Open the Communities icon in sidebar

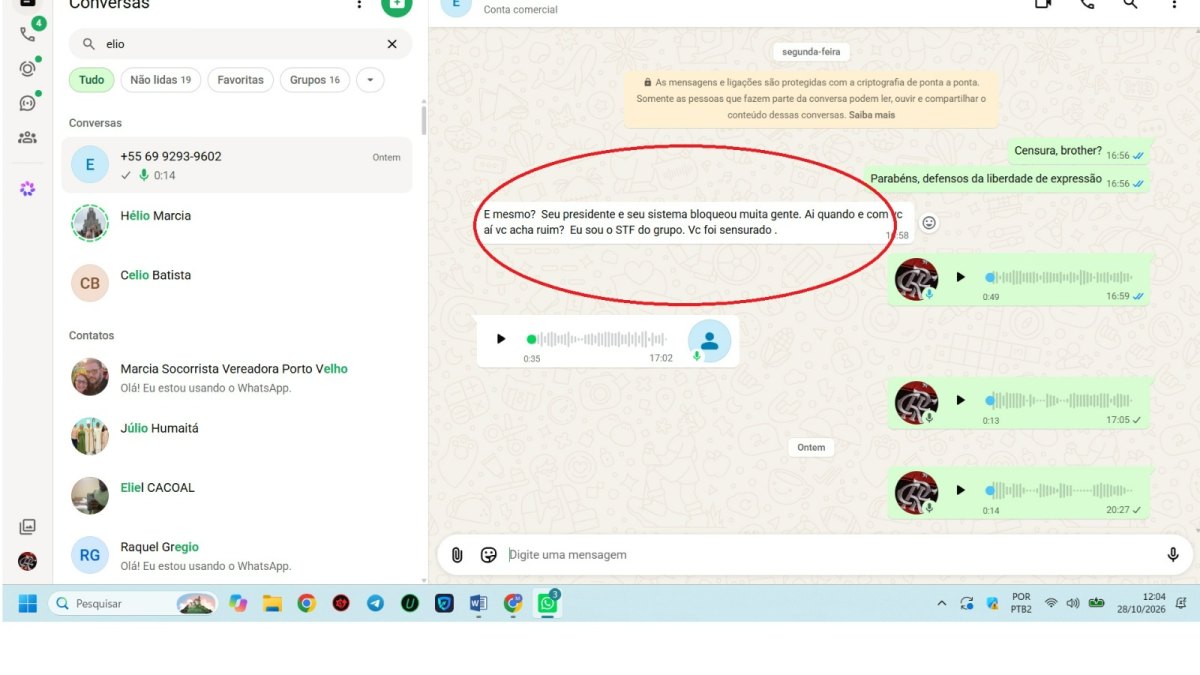(27, 138)
